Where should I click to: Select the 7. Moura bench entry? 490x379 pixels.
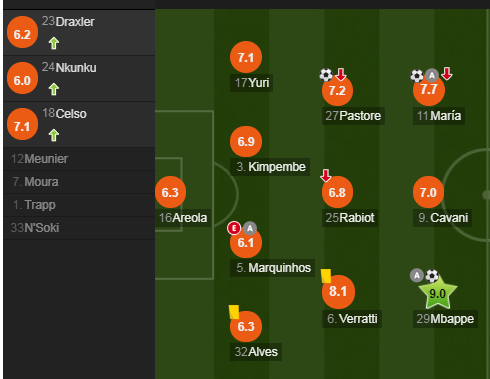(79, 182)
